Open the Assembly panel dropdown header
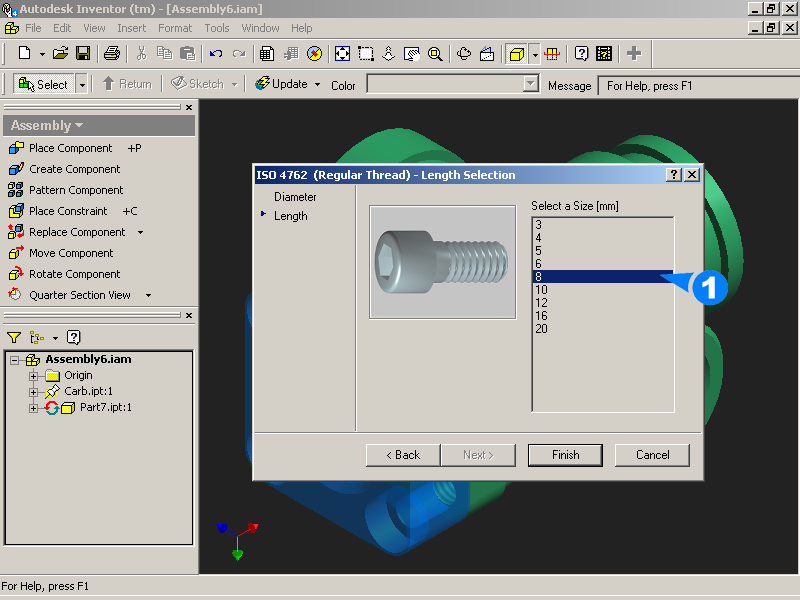800x600 pixels. (47, 126)
